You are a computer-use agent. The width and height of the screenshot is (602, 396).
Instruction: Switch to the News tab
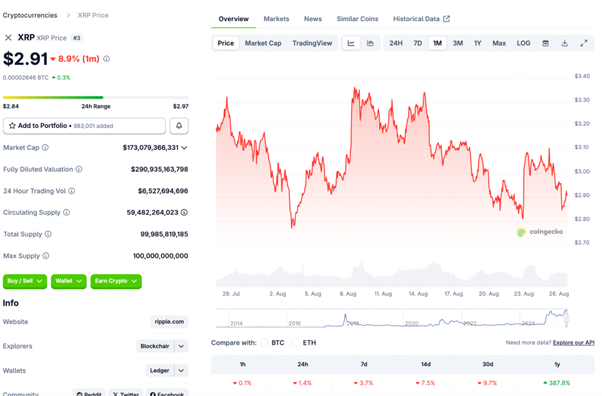(313, 19)
